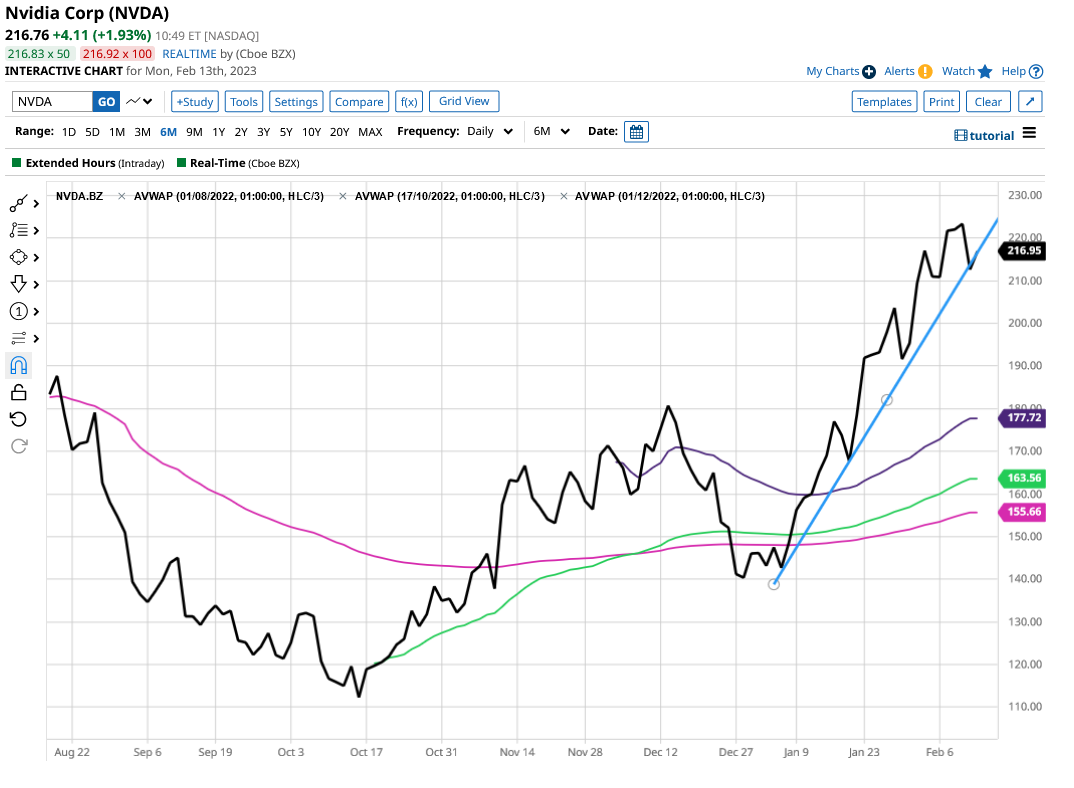Set range to 5D
Screen dimensions: 1074x788
[x=92, y=132]
